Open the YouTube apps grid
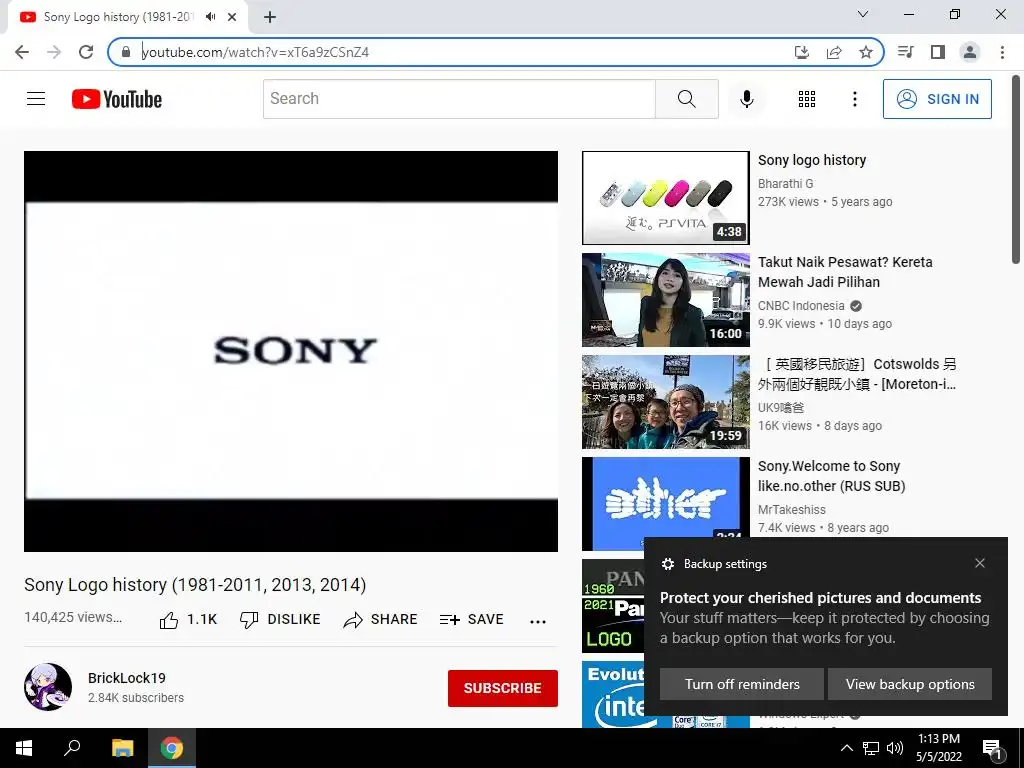Image resolution: width=1024 pixels, height=768 pixels. 807,99
